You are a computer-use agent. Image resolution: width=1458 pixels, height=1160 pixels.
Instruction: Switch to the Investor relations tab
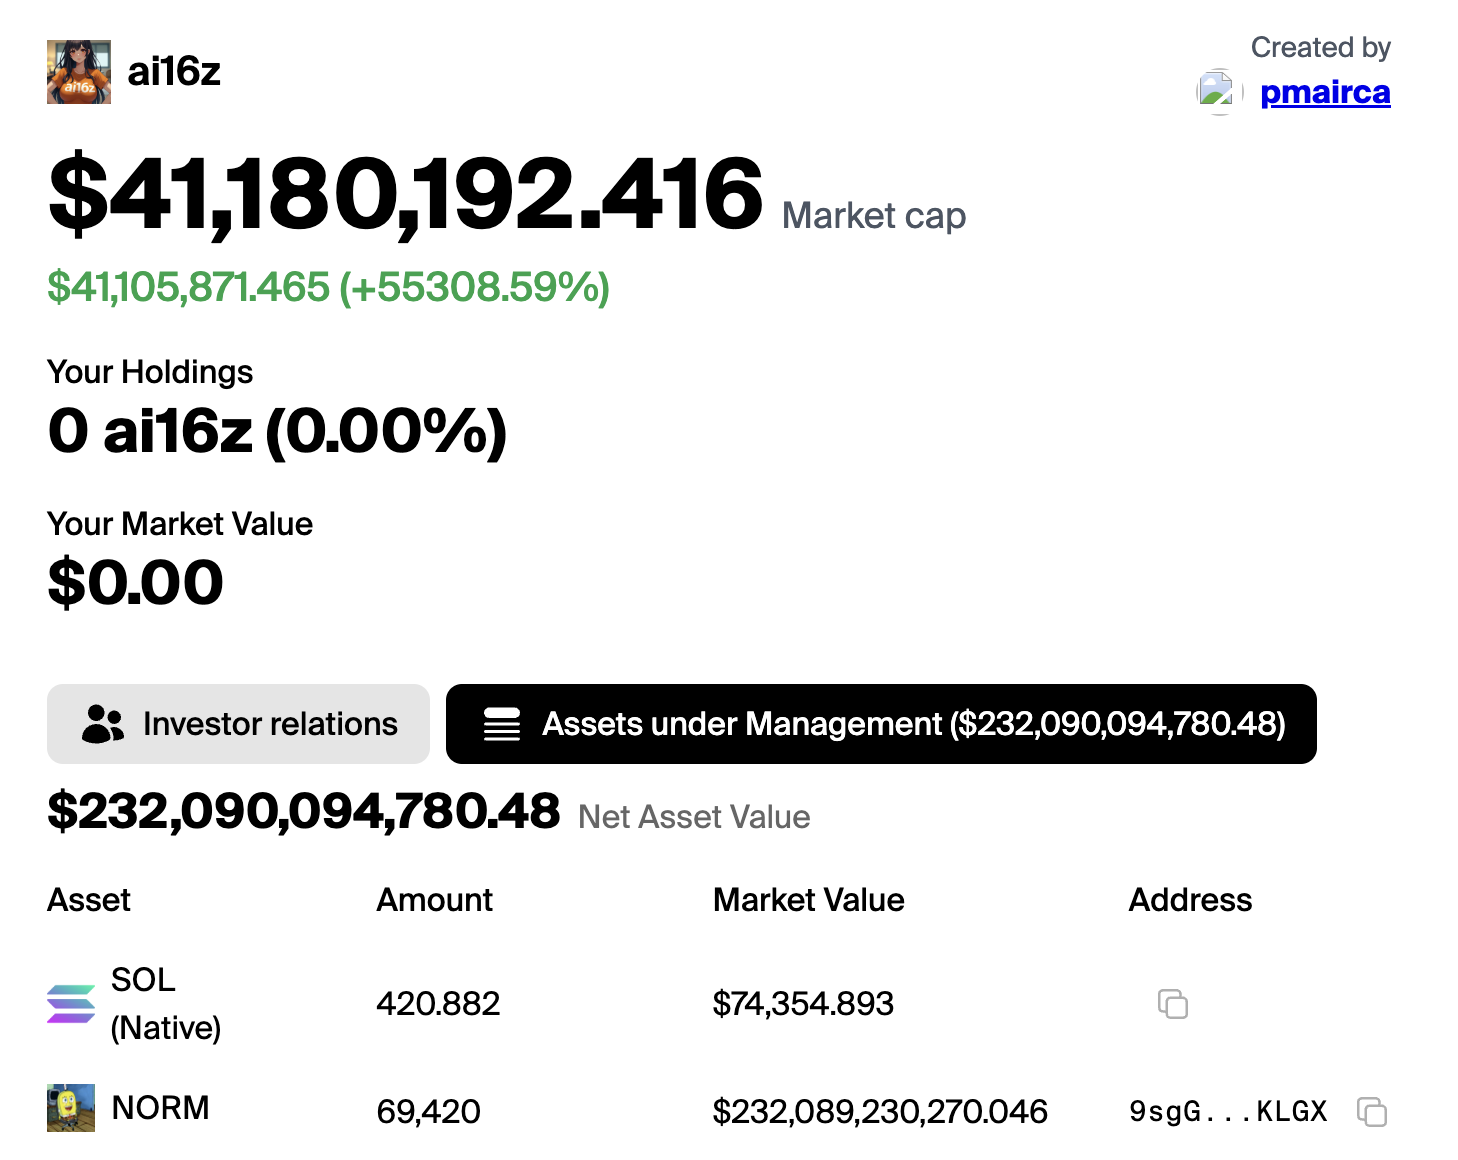coord(238,724)
